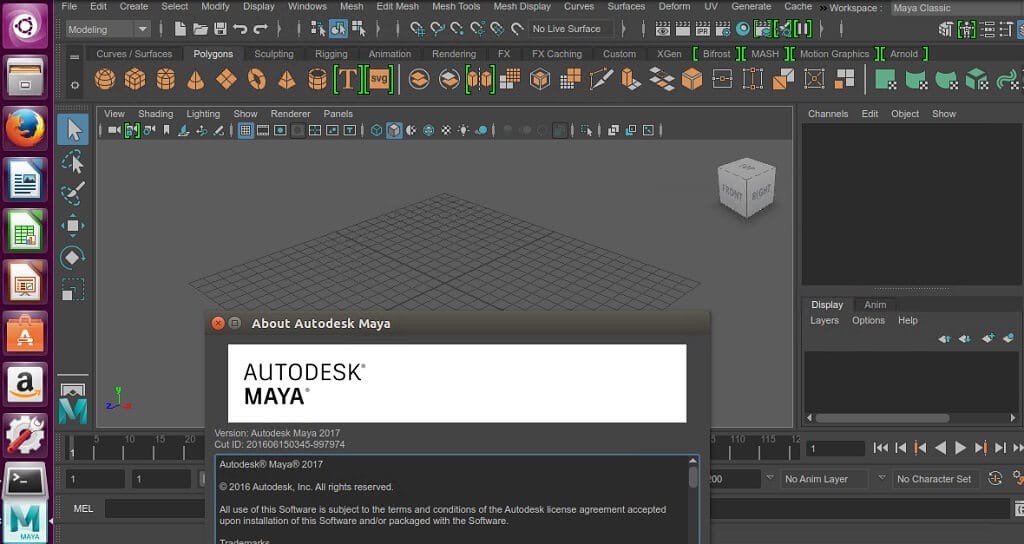Image resolution: width=1024 pixels, height=544 pixels.
Task: Switch to the Anim layer tab
Action: click(x=875, y=305)
